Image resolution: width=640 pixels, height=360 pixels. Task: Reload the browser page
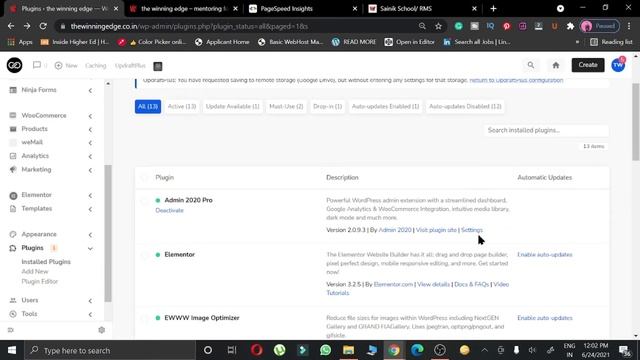[x=43, y=26]
